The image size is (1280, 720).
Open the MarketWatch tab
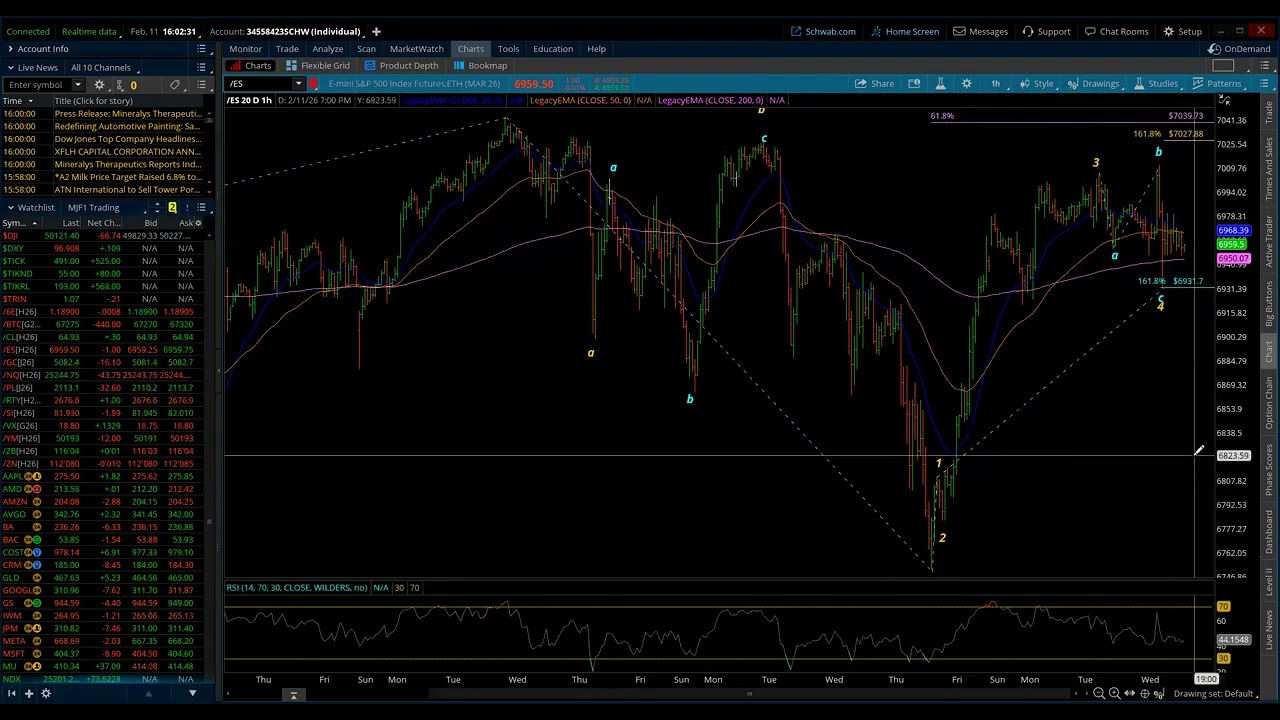pyautogui.click(x=416, y=49)
